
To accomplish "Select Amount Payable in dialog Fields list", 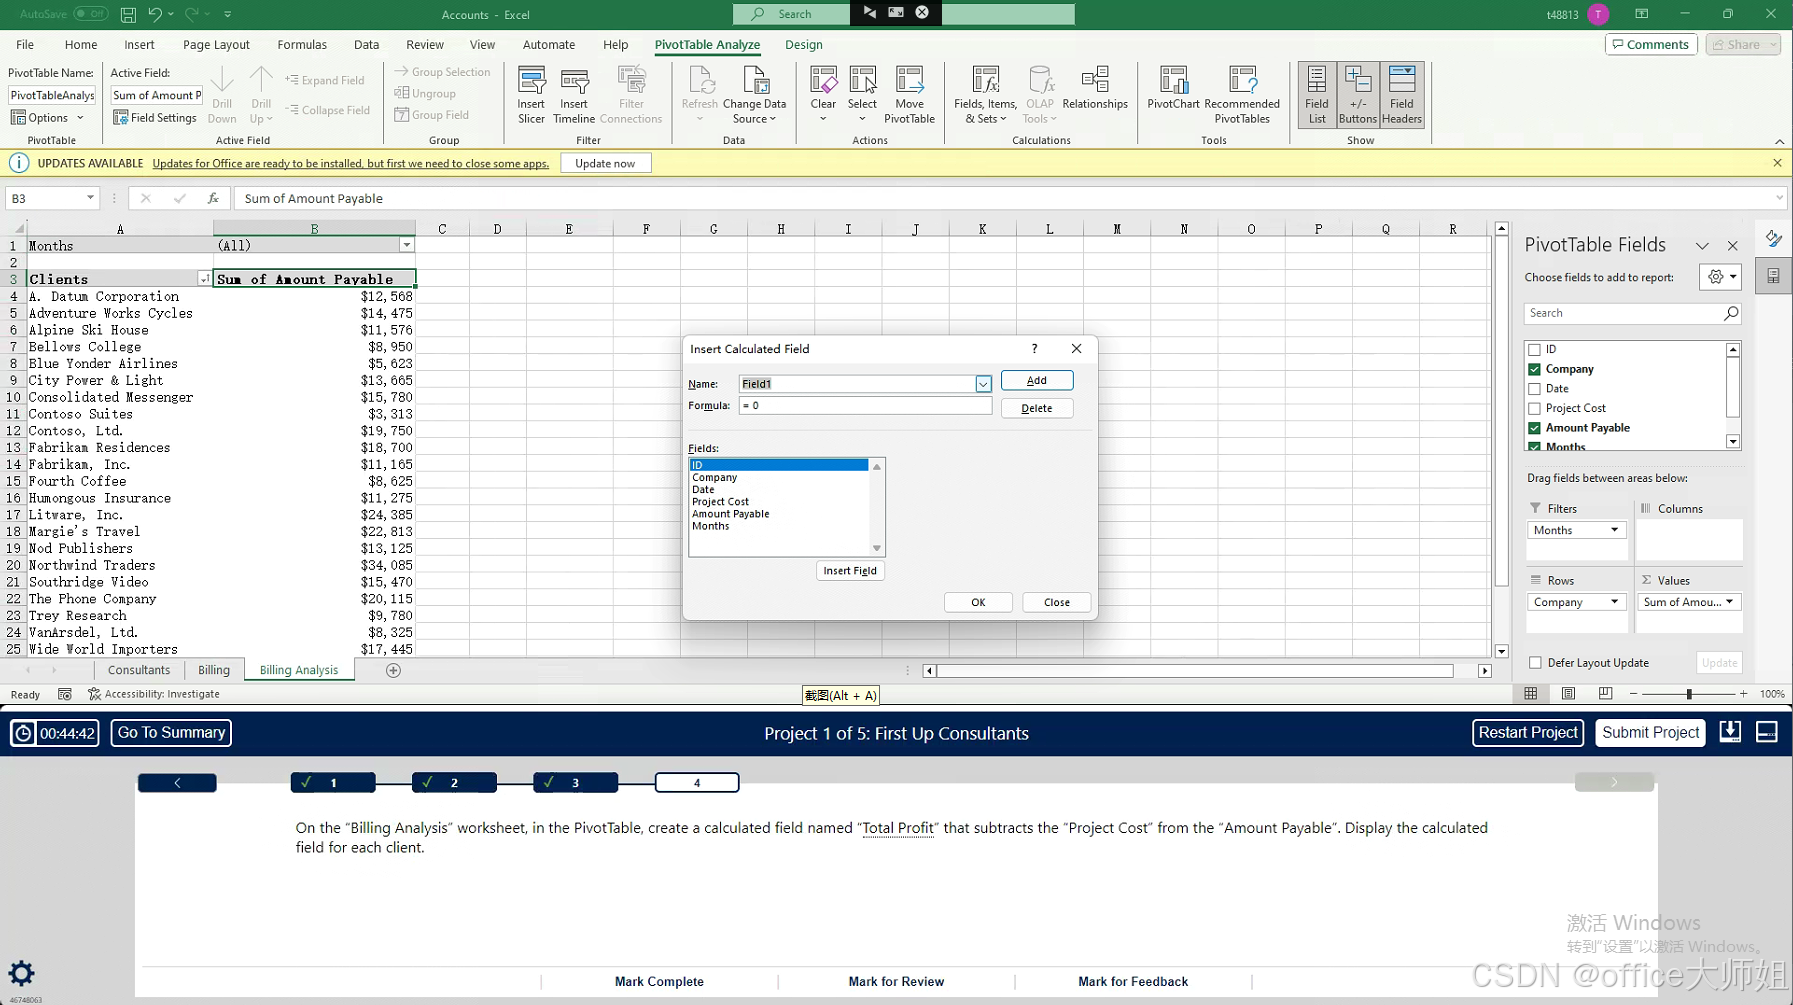I will [730, 514].
